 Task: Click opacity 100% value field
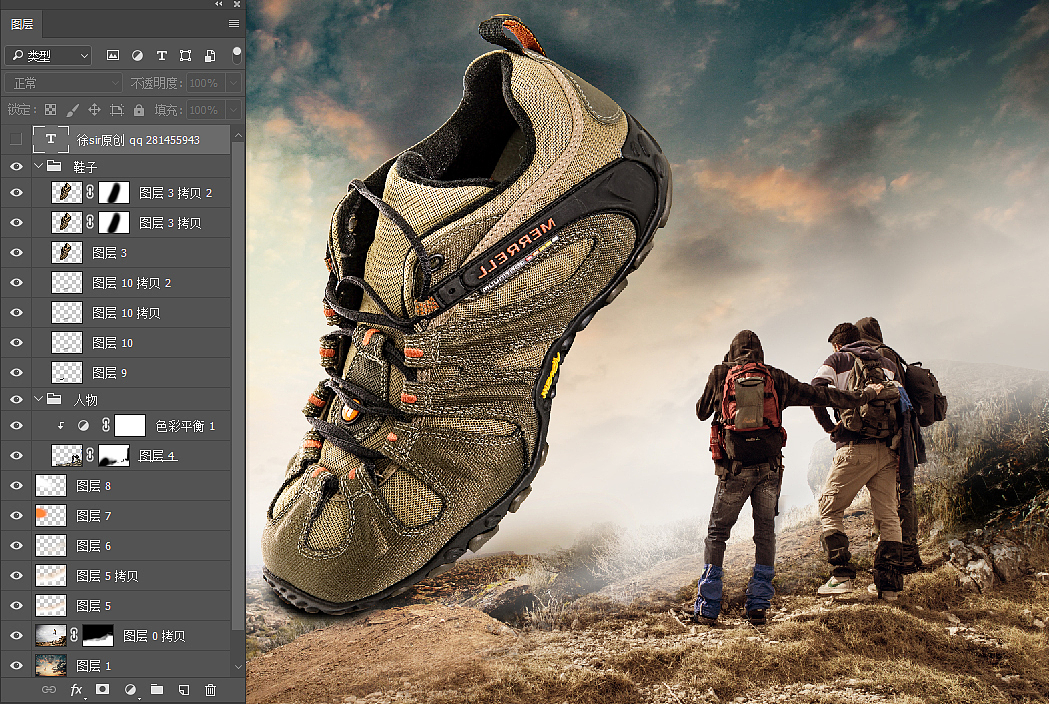coord(206,83)
